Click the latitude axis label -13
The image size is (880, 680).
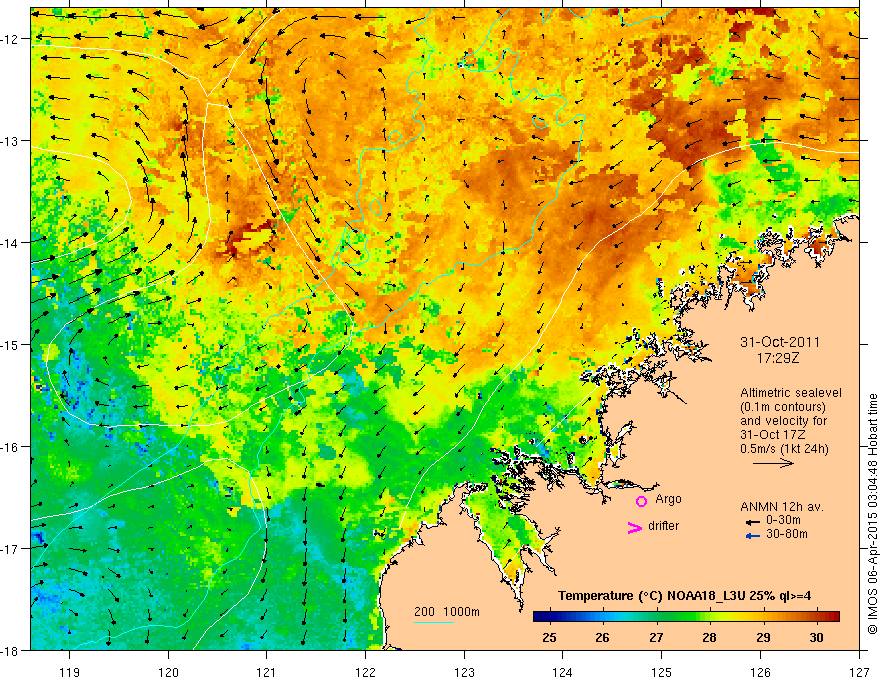pyautogui.click(x=10, y=141)
